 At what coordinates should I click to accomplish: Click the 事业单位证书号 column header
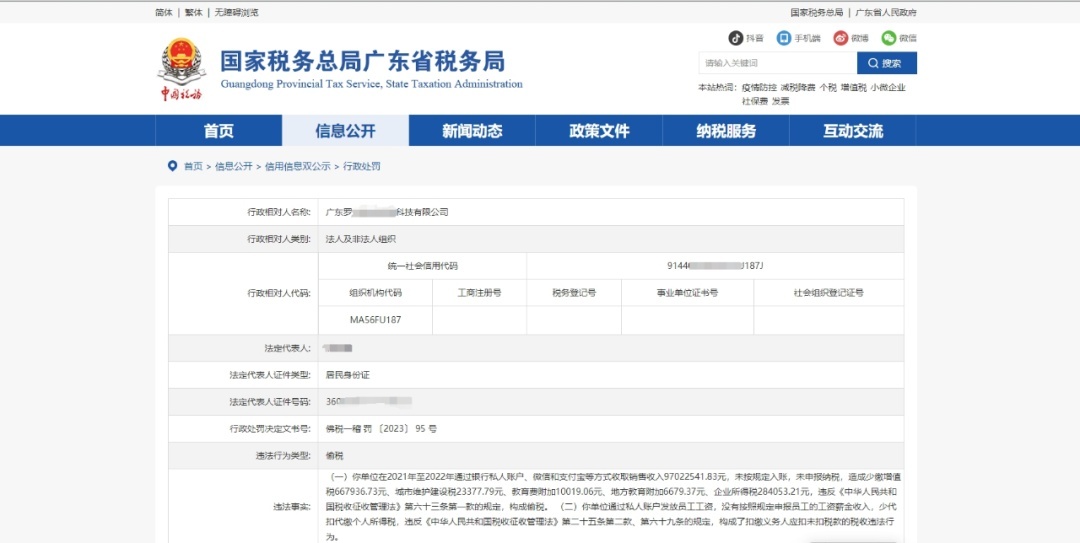pos(687,293)
